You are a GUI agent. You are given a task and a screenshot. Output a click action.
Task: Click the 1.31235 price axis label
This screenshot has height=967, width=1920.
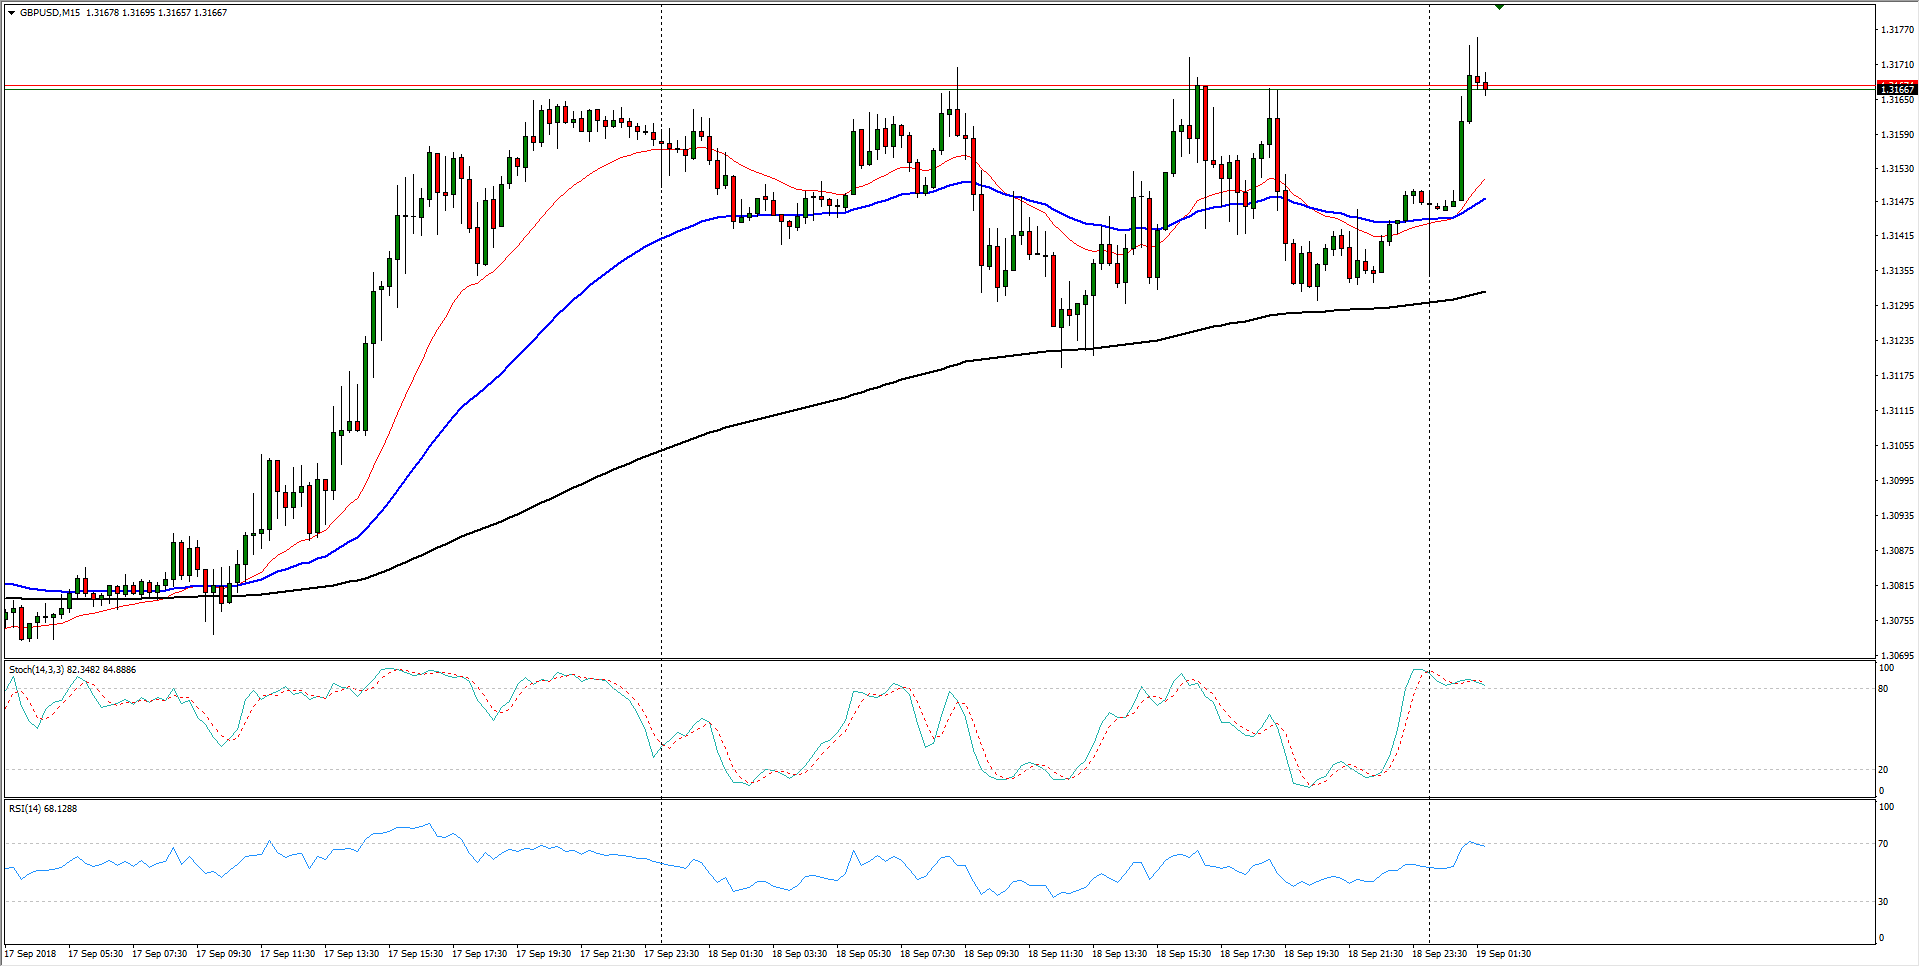tap(1896, 341)
